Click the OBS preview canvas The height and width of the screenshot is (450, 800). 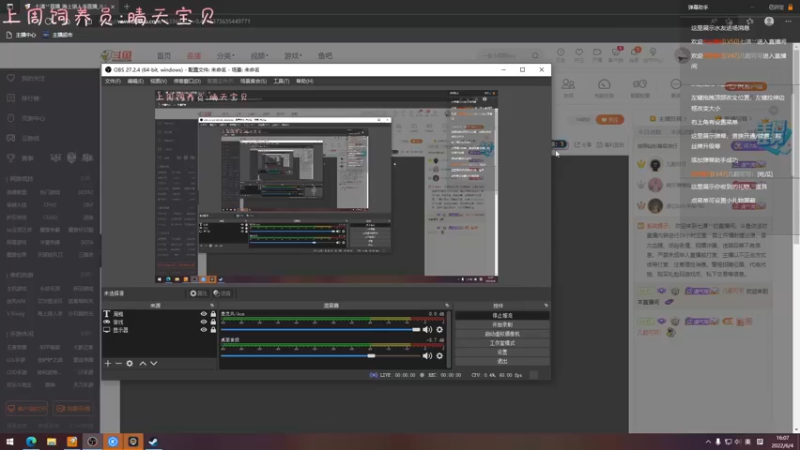coord(327,186)
